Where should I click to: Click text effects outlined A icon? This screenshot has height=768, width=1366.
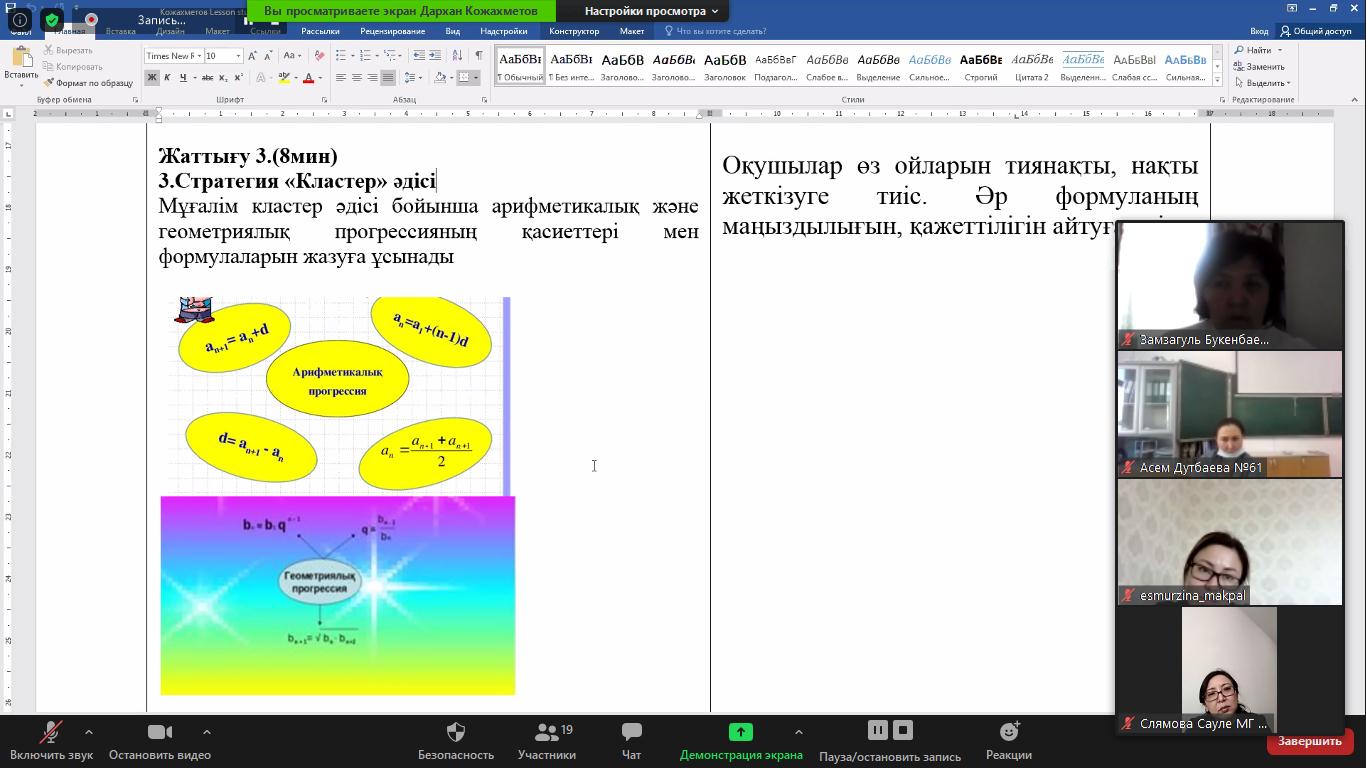(261, 77)
